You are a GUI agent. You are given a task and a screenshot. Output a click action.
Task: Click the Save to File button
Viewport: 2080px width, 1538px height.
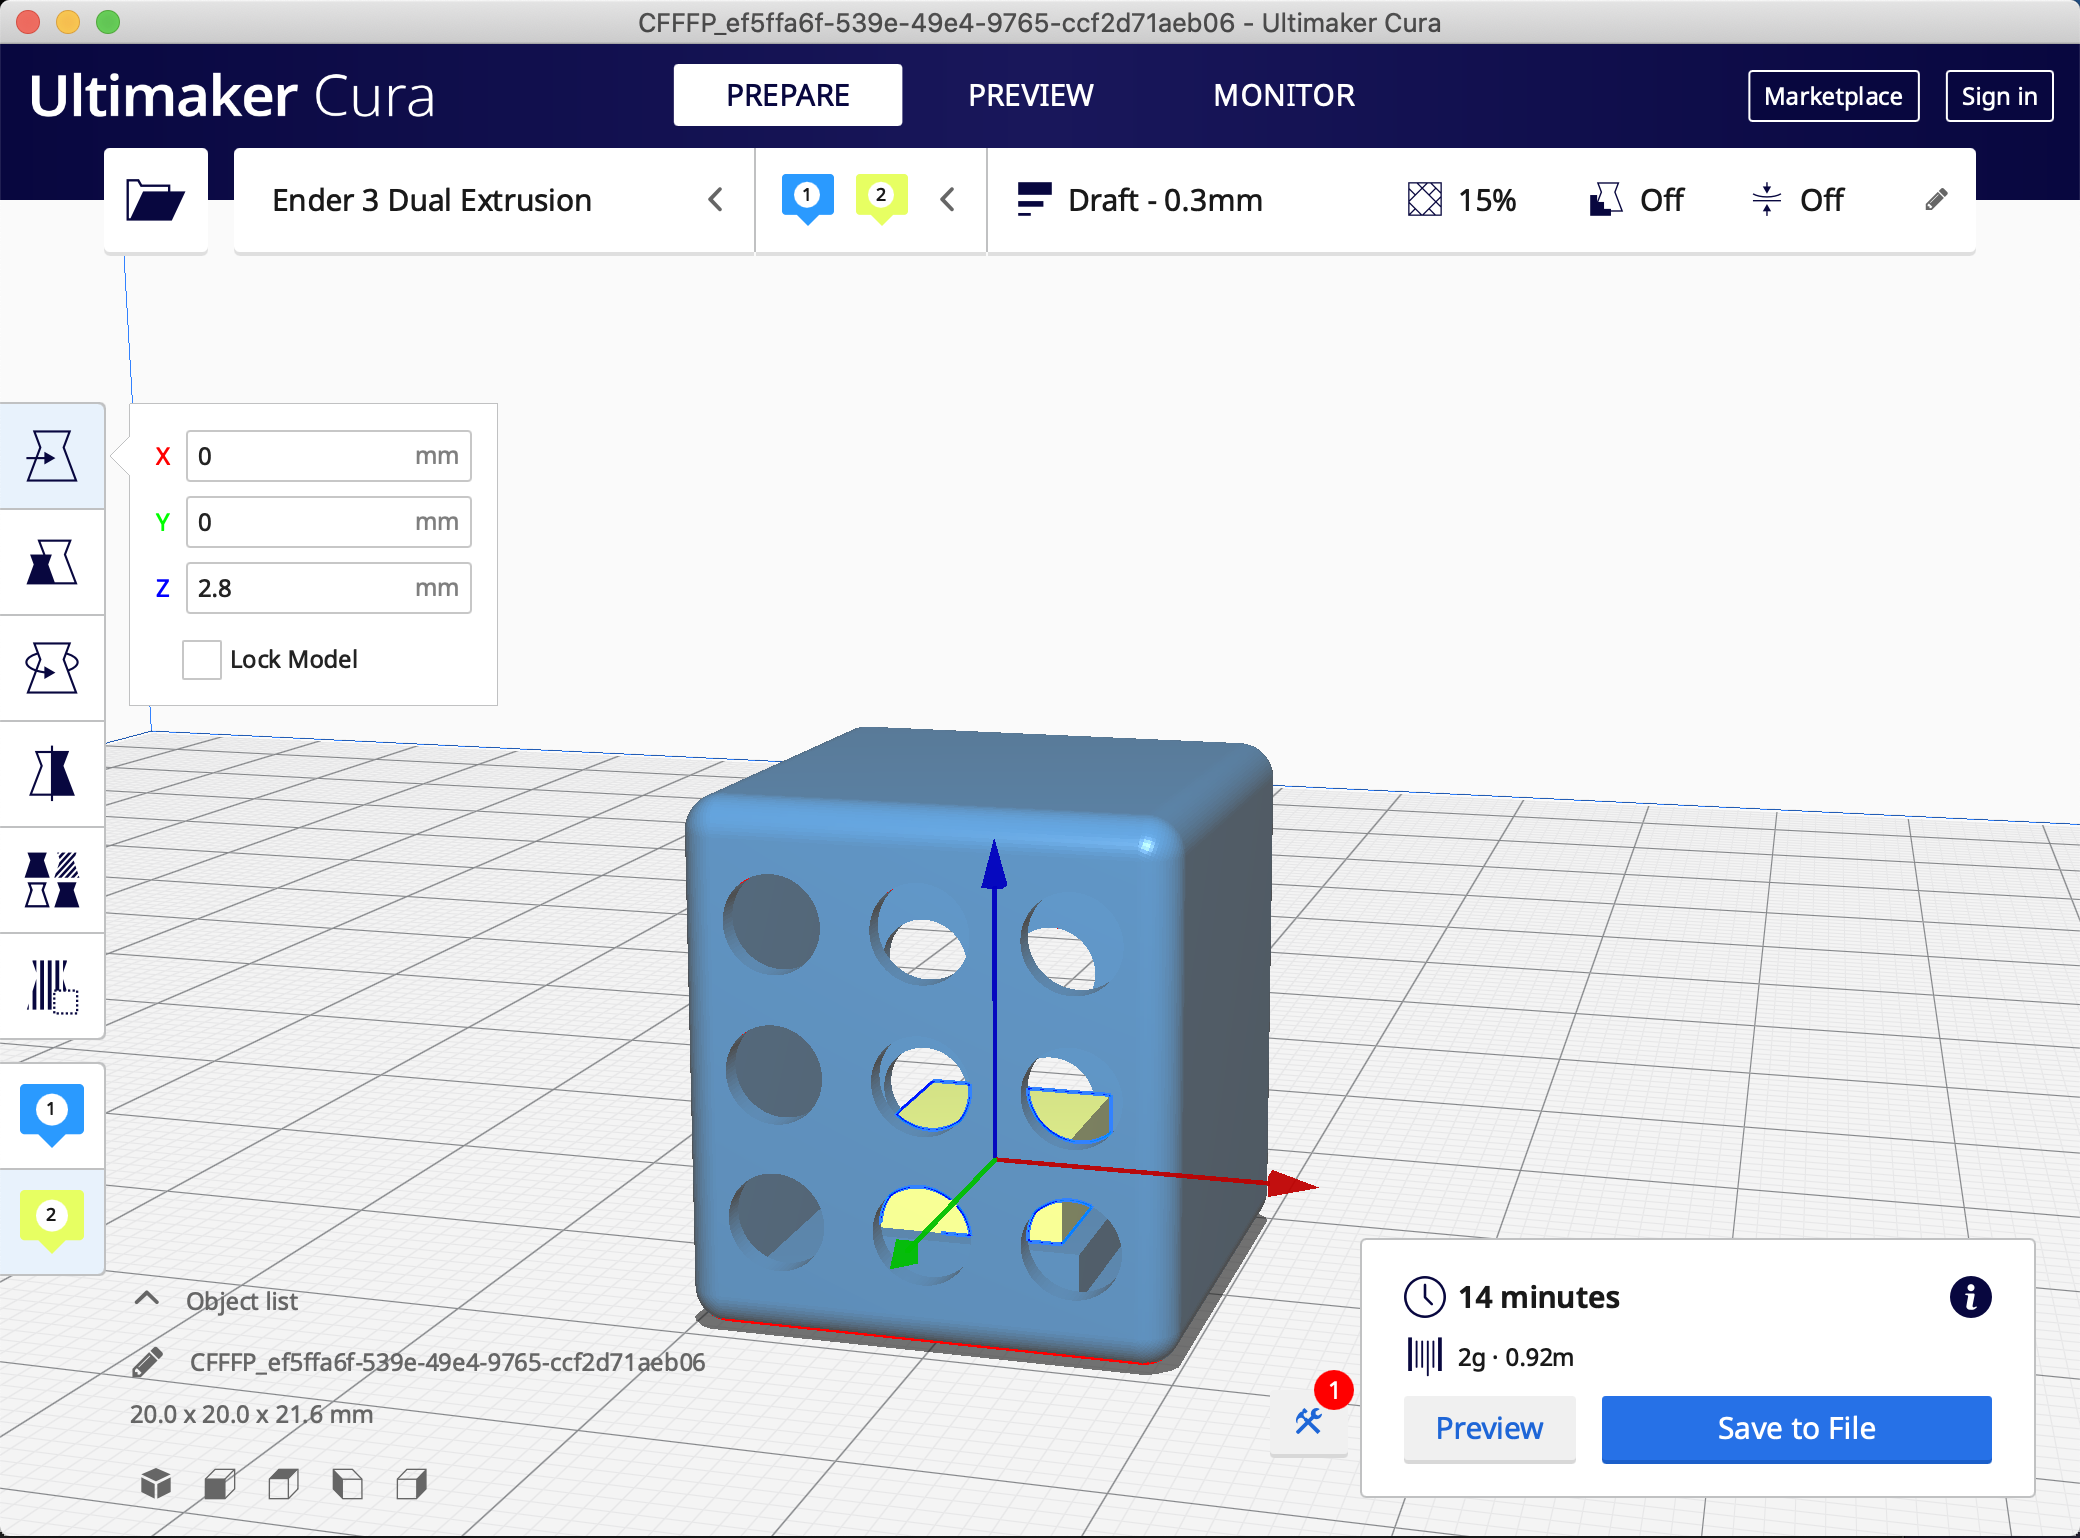coord(1796,1429)
